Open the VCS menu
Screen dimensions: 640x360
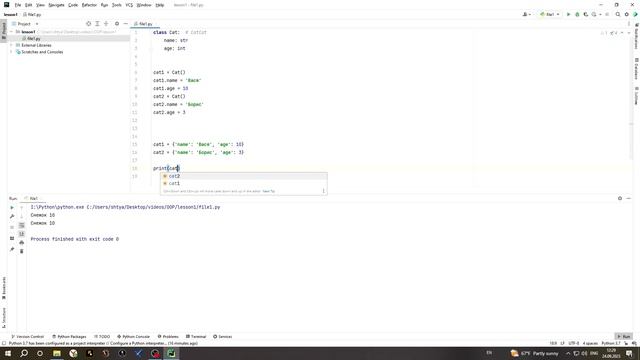tap(129, 5)
